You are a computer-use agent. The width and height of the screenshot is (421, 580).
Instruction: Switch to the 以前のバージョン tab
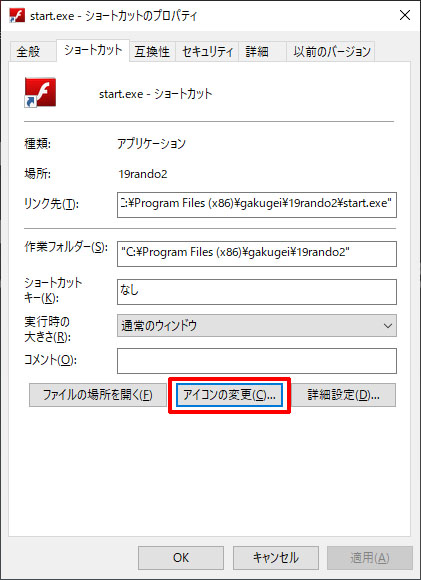pos(331,51)
